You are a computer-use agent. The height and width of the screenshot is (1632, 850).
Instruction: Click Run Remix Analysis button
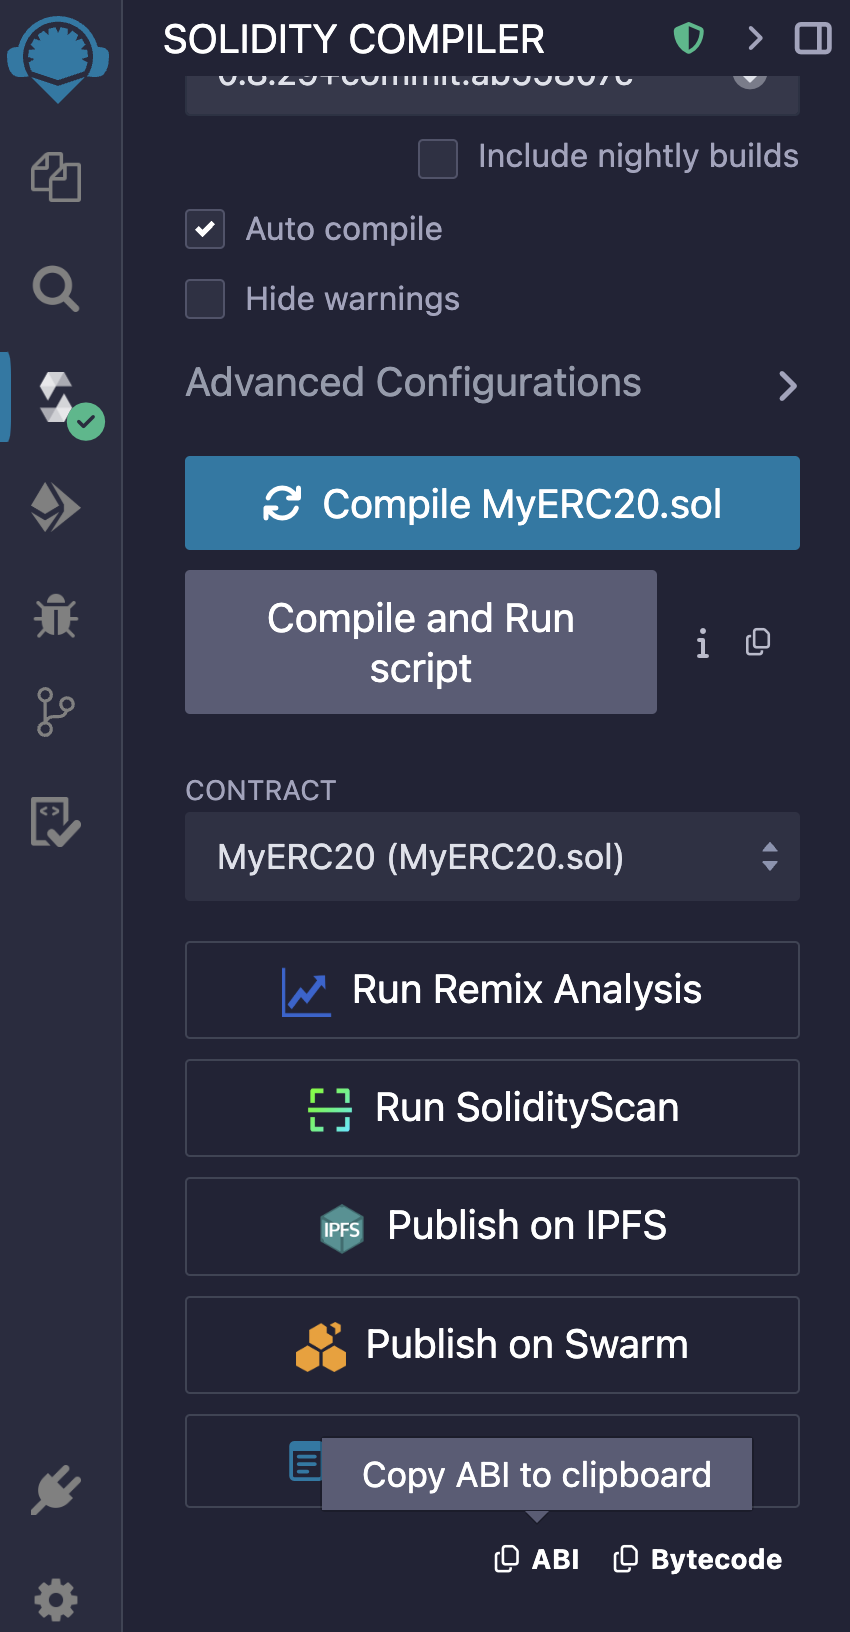pos(492,990)
